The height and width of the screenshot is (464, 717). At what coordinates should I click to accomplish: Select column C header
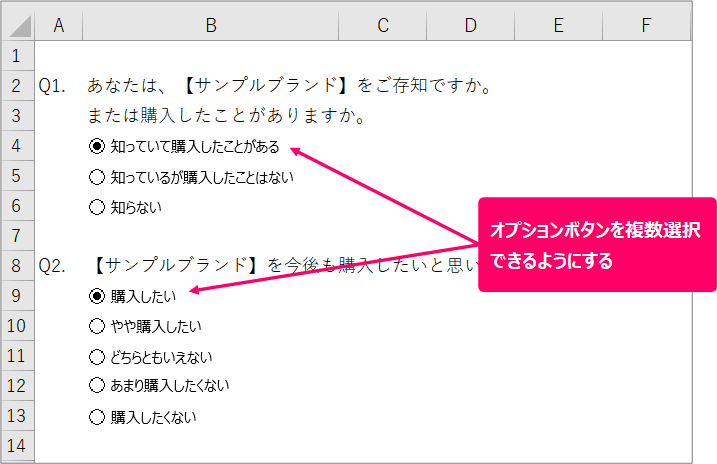pos(383,26)
